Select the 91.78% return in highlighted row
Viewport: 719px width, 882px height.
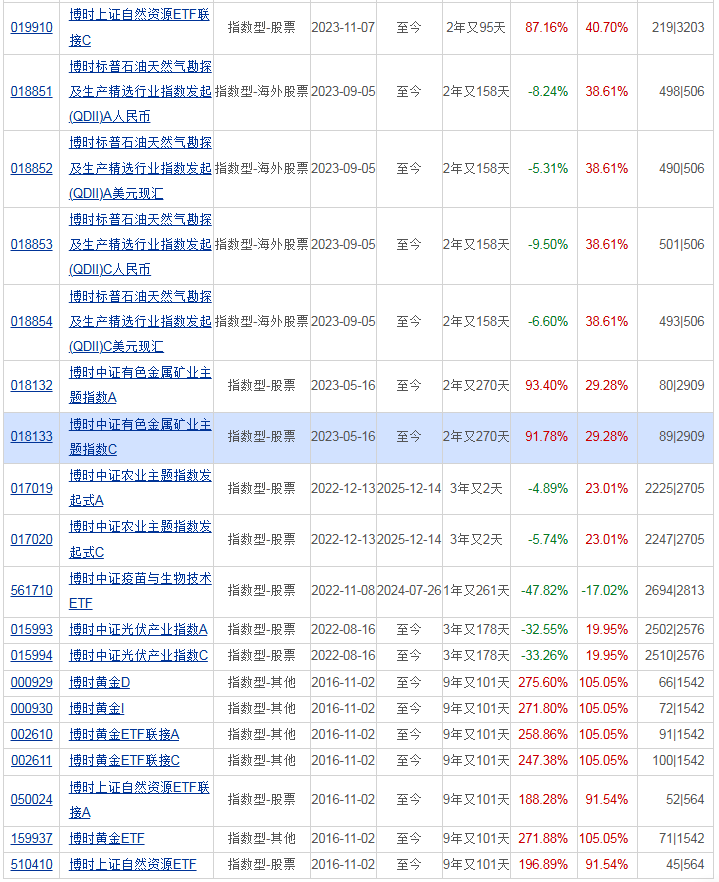coord(546,437)
